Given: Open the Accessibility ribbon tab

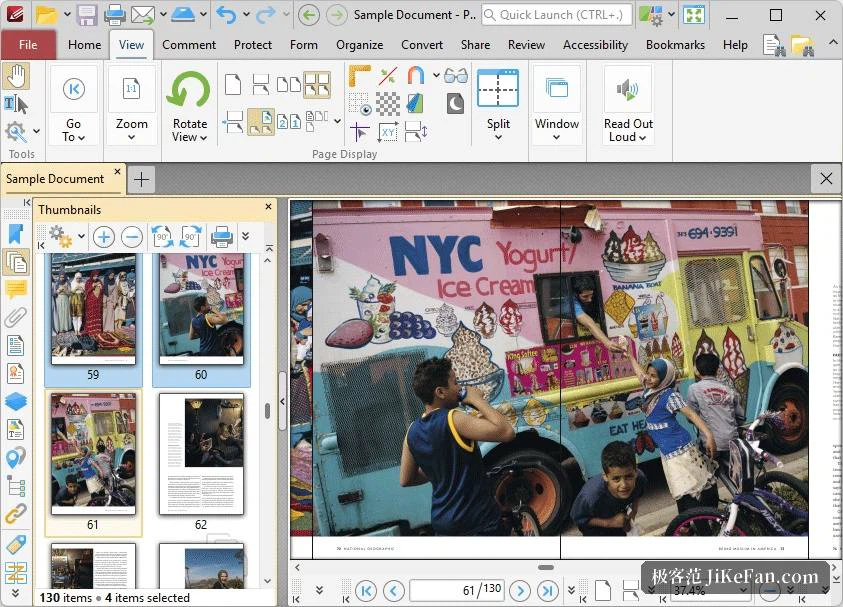Looking at the screenshot, I should tap(595, 45).
